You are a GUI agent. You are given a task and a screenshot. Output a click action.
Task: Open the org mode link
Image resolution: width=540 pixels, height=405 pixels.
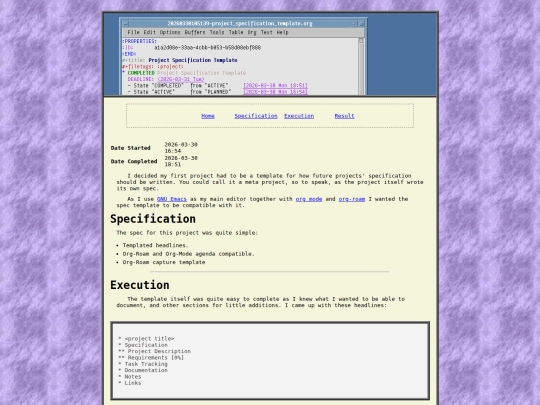point(309,199)
